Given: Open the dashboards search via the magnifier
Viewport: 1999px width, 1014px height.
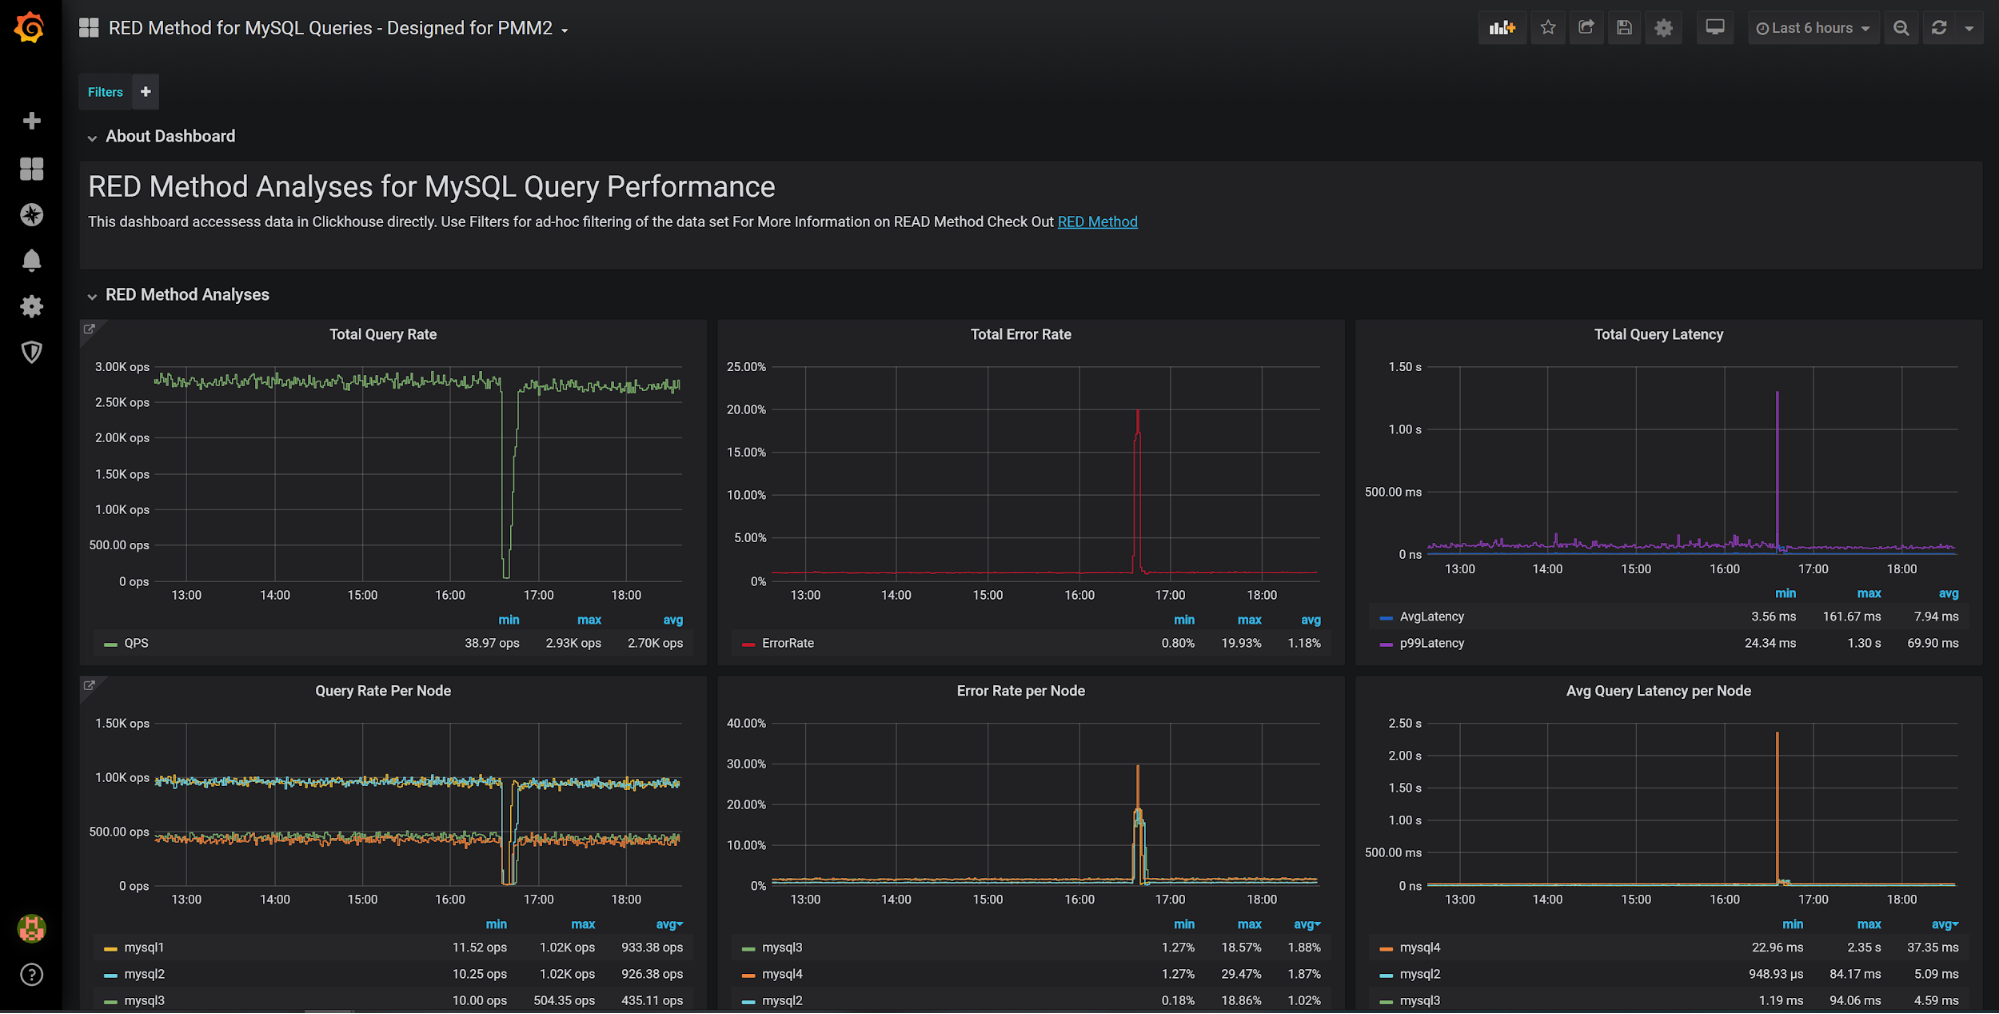Looking at the screenshot, I should tap(1901, 27).
